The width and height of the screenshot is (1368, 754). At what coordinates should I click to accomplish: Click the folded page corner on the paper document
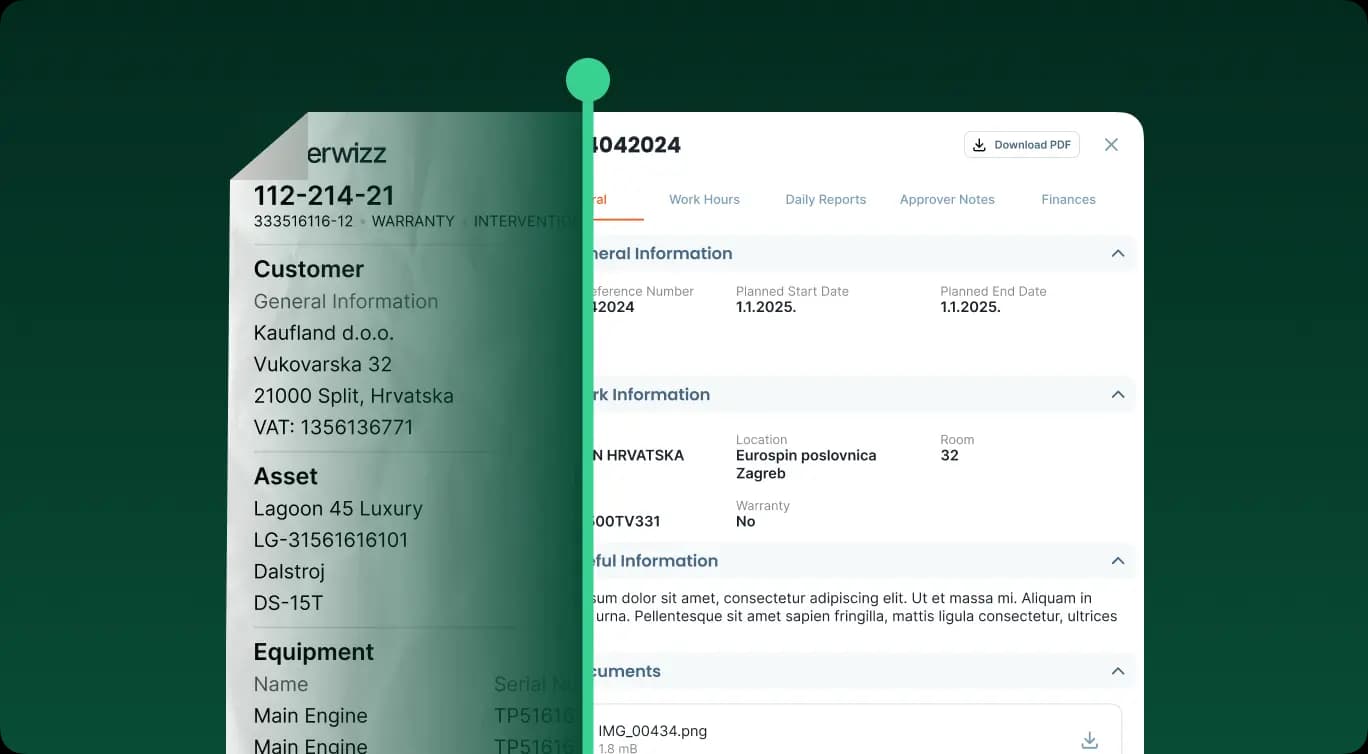(x=268, y=147)
